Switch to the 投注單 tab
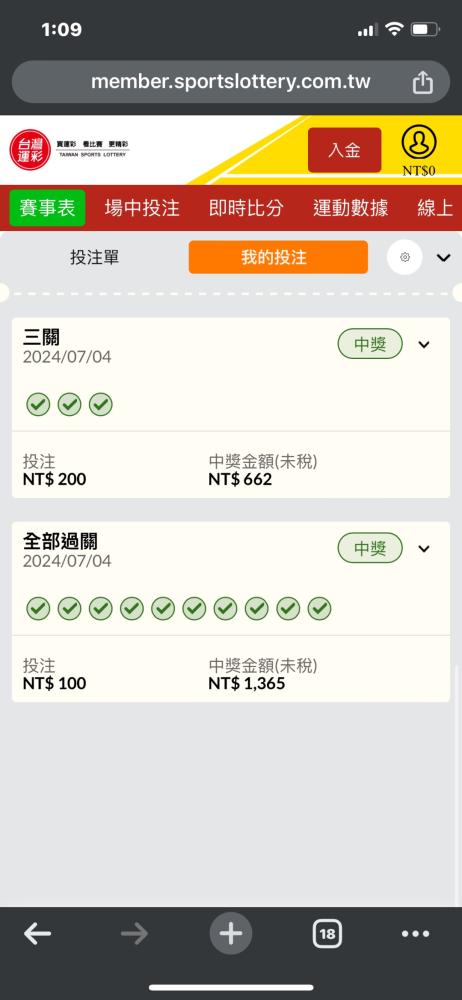 pyautogui.click(x=94, y=258)
